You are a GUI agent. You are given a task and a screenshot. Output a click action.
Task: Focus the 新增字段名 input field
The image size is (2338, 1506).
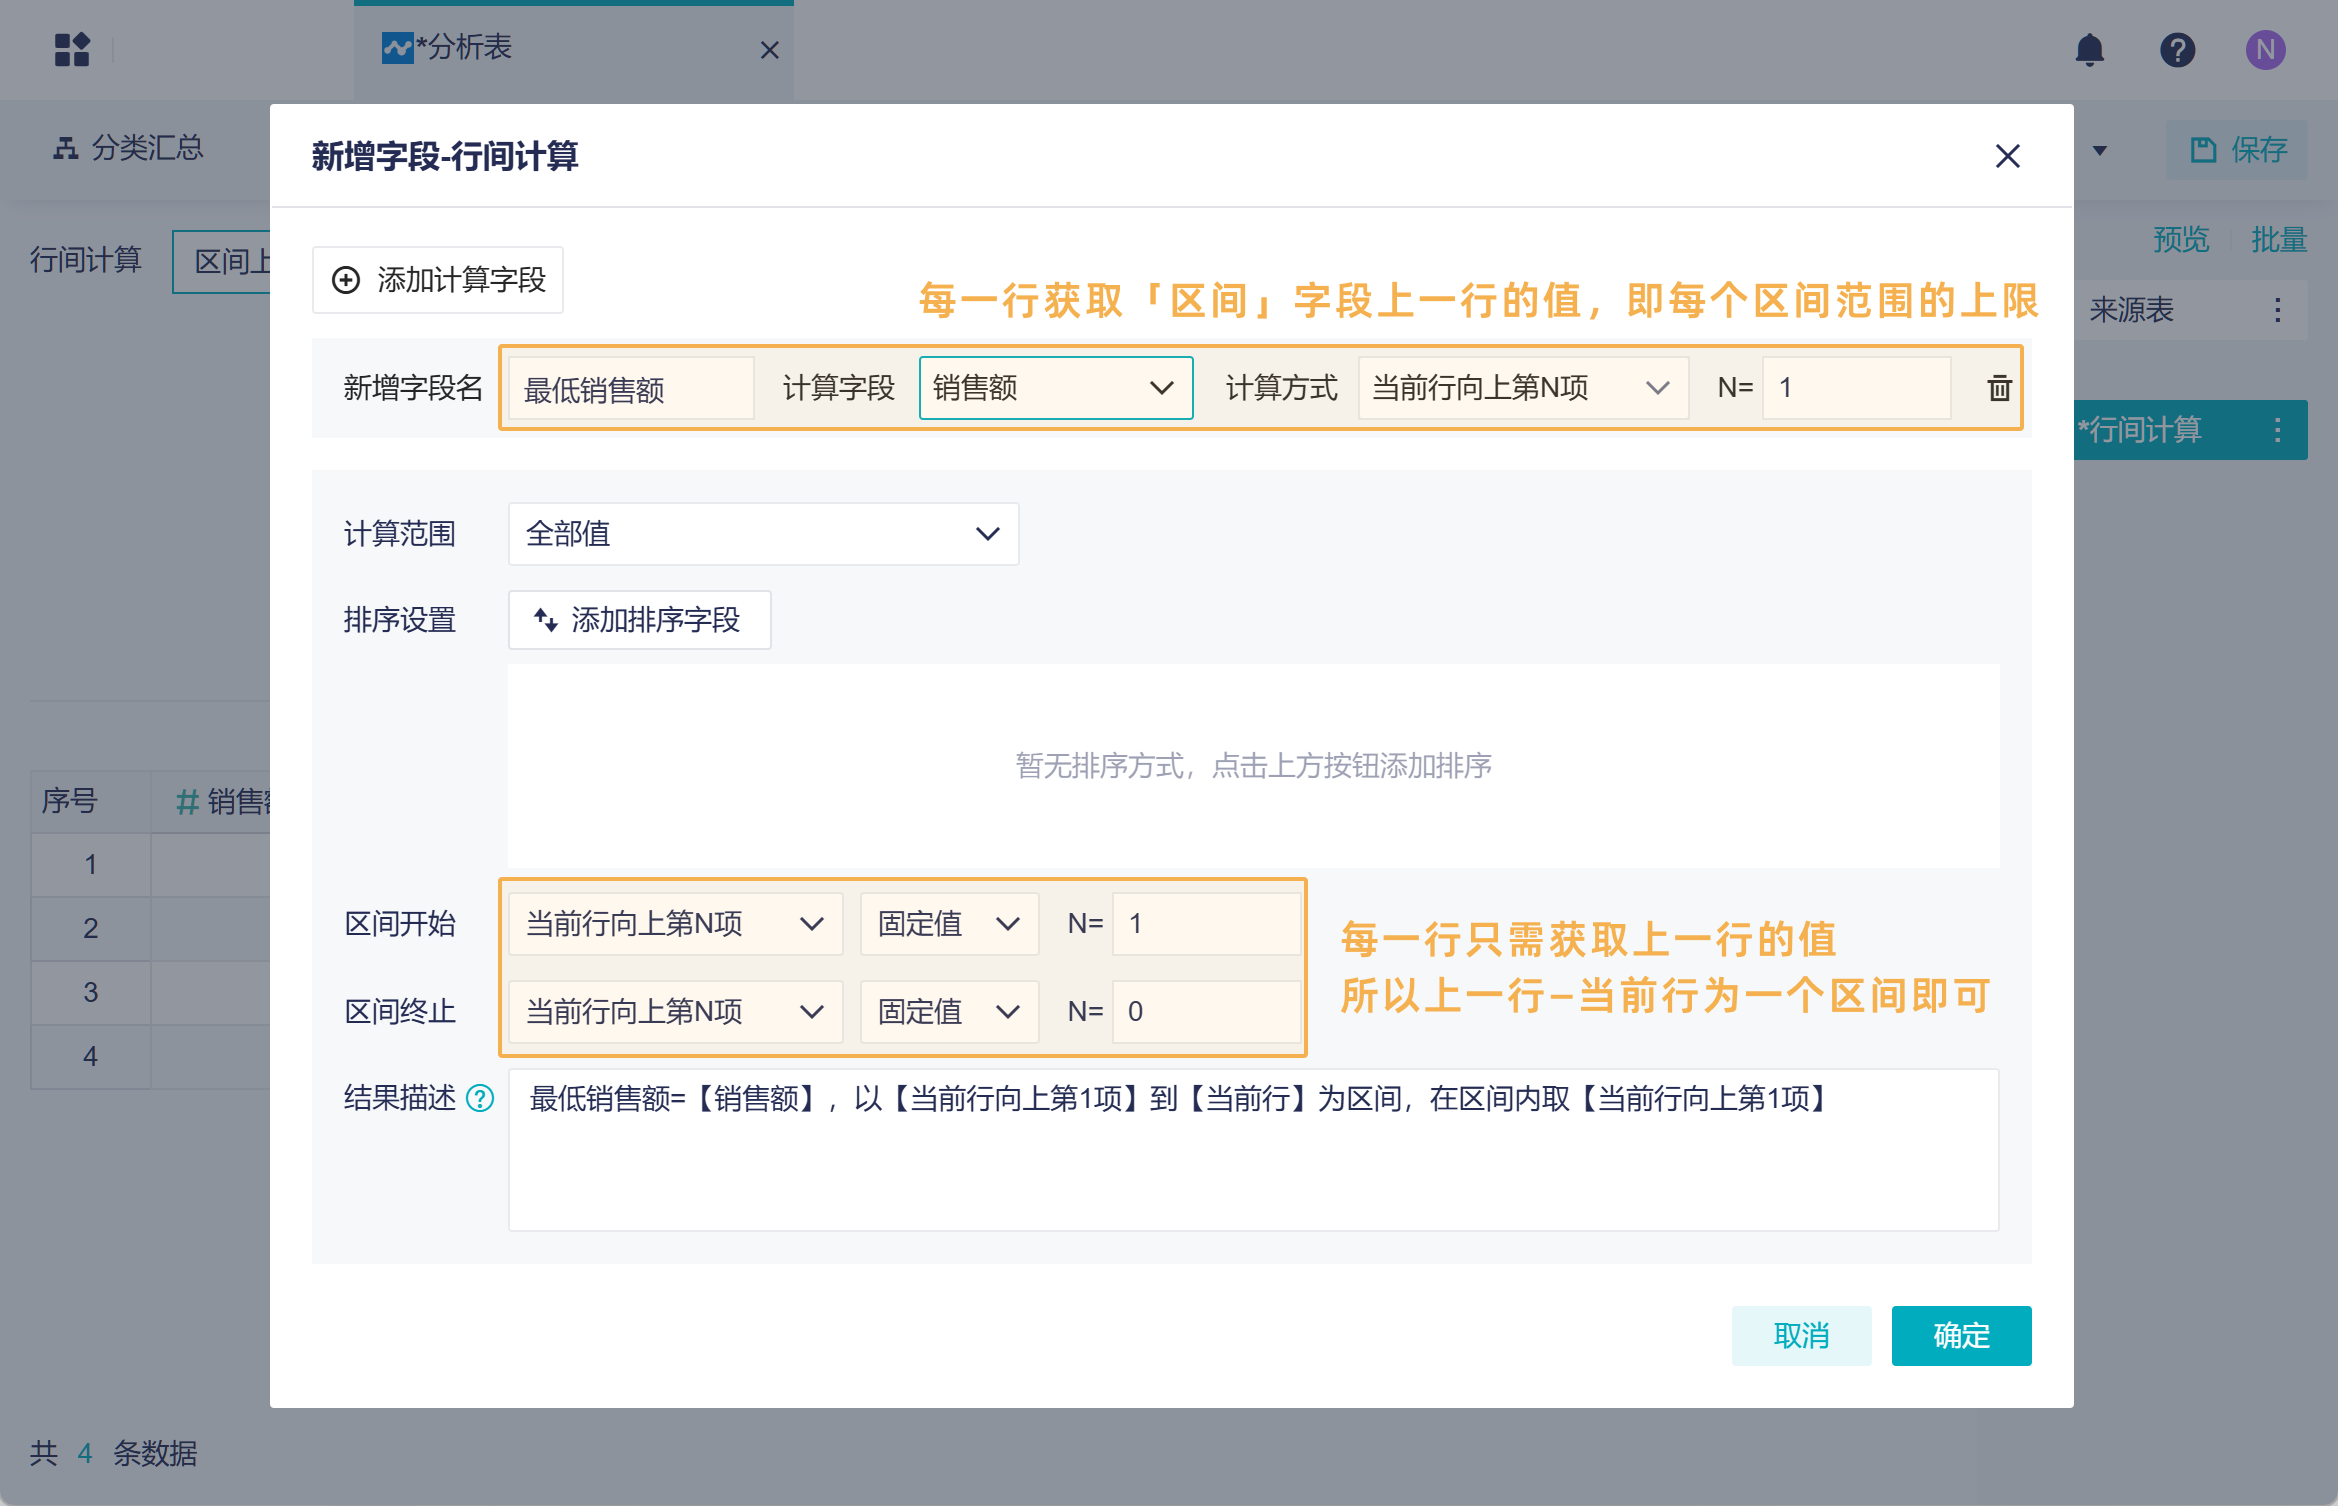coord(630,389)
